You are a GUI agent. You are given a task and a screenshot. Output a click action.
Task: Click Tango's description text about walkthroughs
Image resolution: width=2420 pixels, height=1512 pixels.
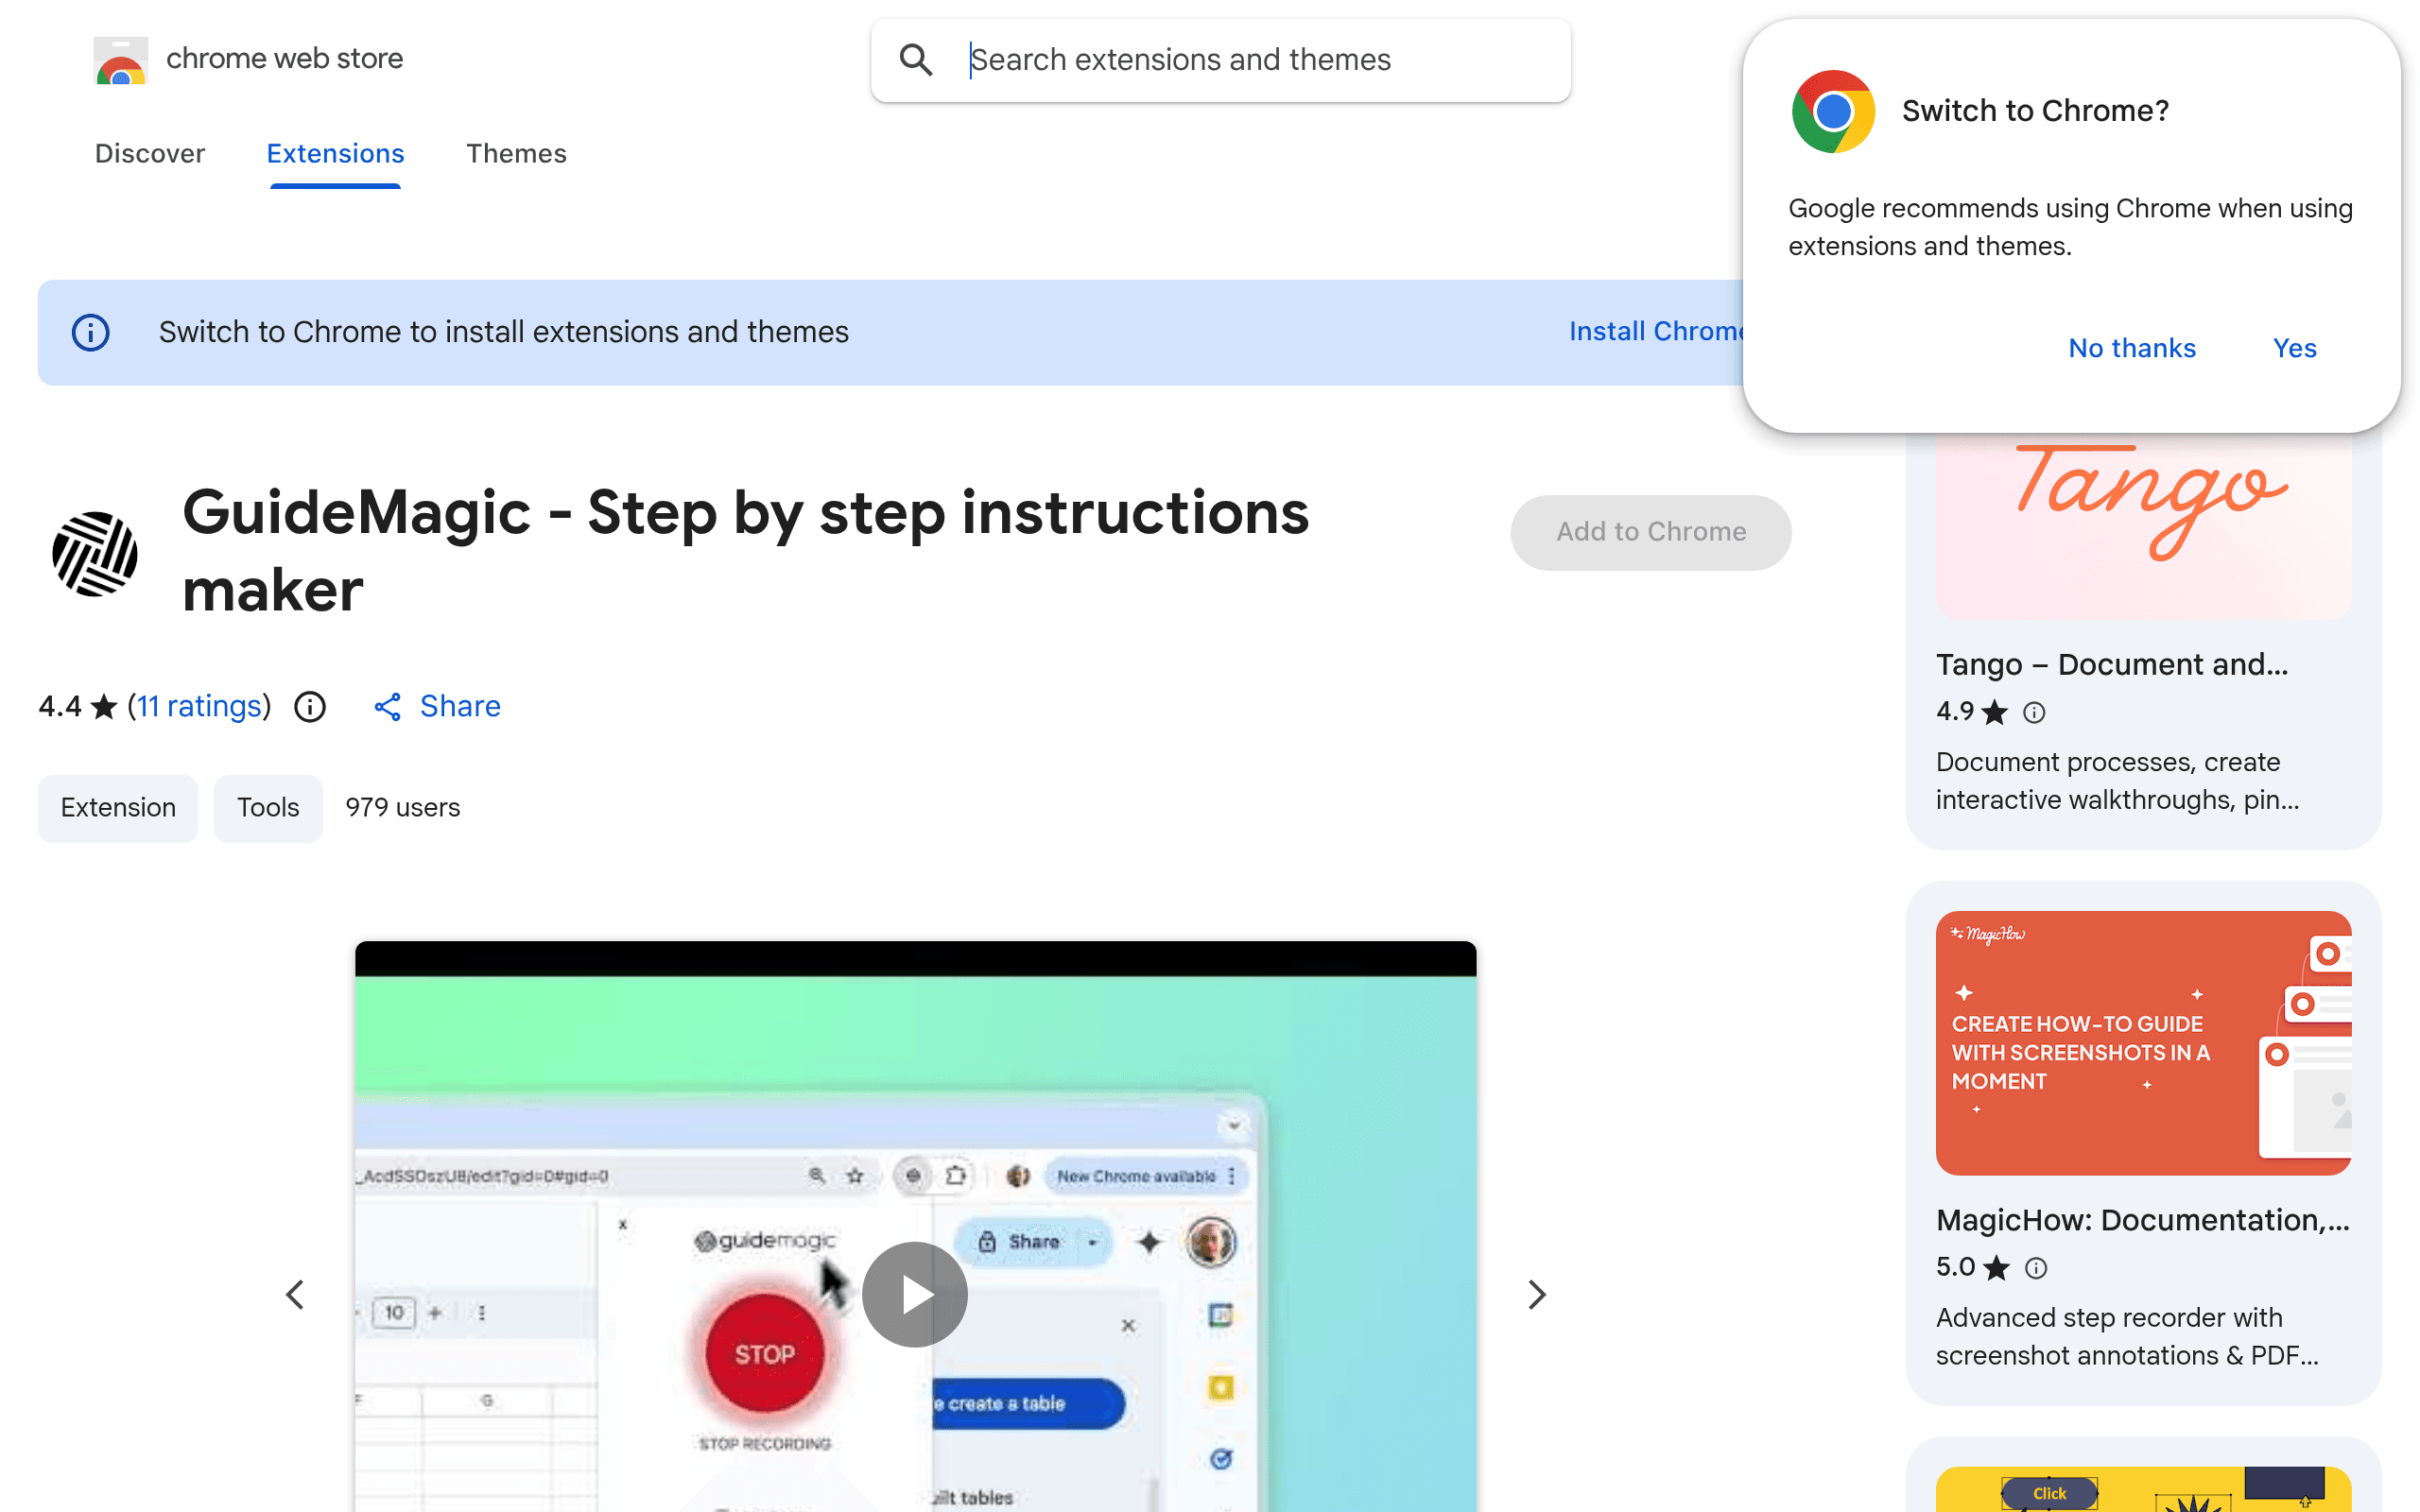coord(2117,781)
